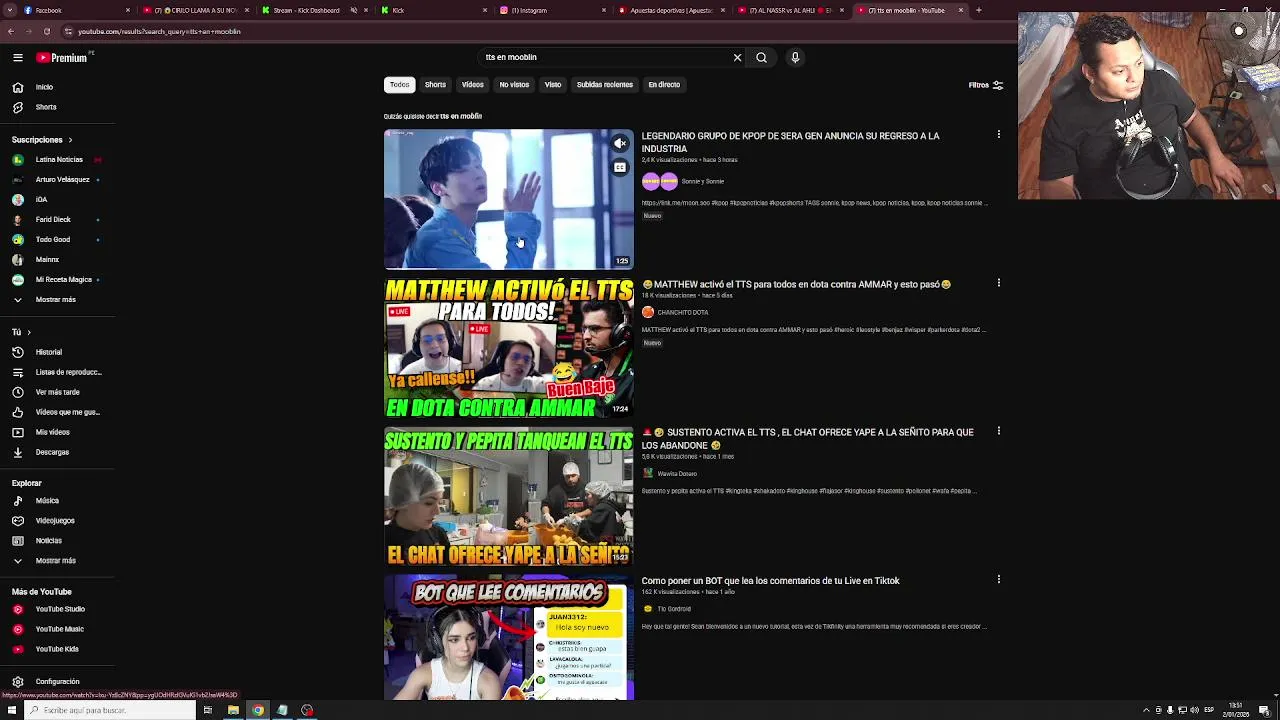Open Latina Noticias subscription
The image size is (1280, 720).
(x=57, y=159)
